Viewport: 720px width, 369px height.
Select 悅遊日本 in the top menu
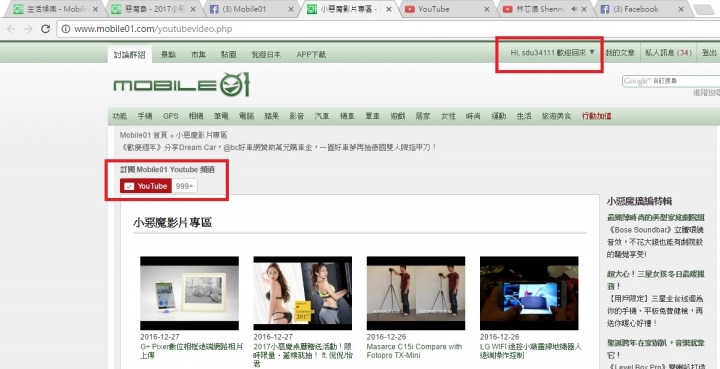pos(266,54)
